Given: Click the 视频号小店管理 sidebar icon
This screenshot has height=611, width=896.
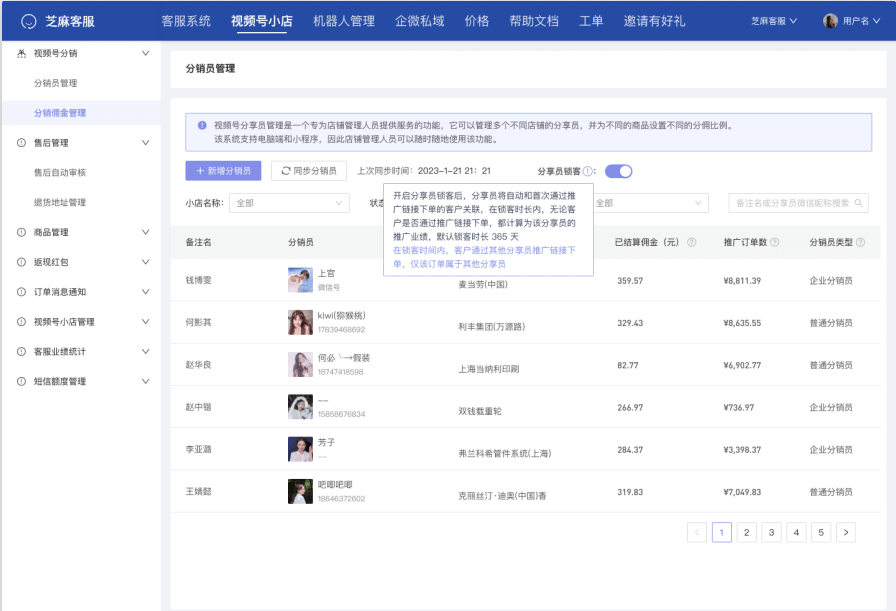Looking at the screenshot, I should pos(21,322).
